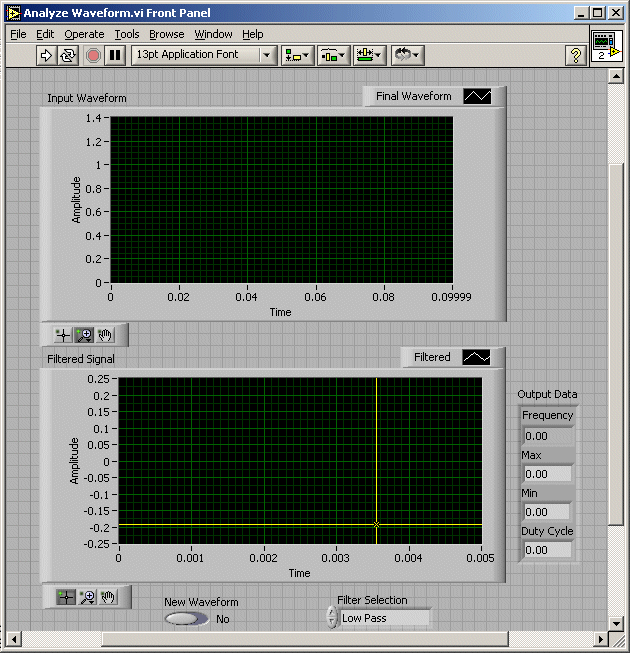Click the Reorder toolbar button
This screenshot has width=630, height=653.
[406, 55]
